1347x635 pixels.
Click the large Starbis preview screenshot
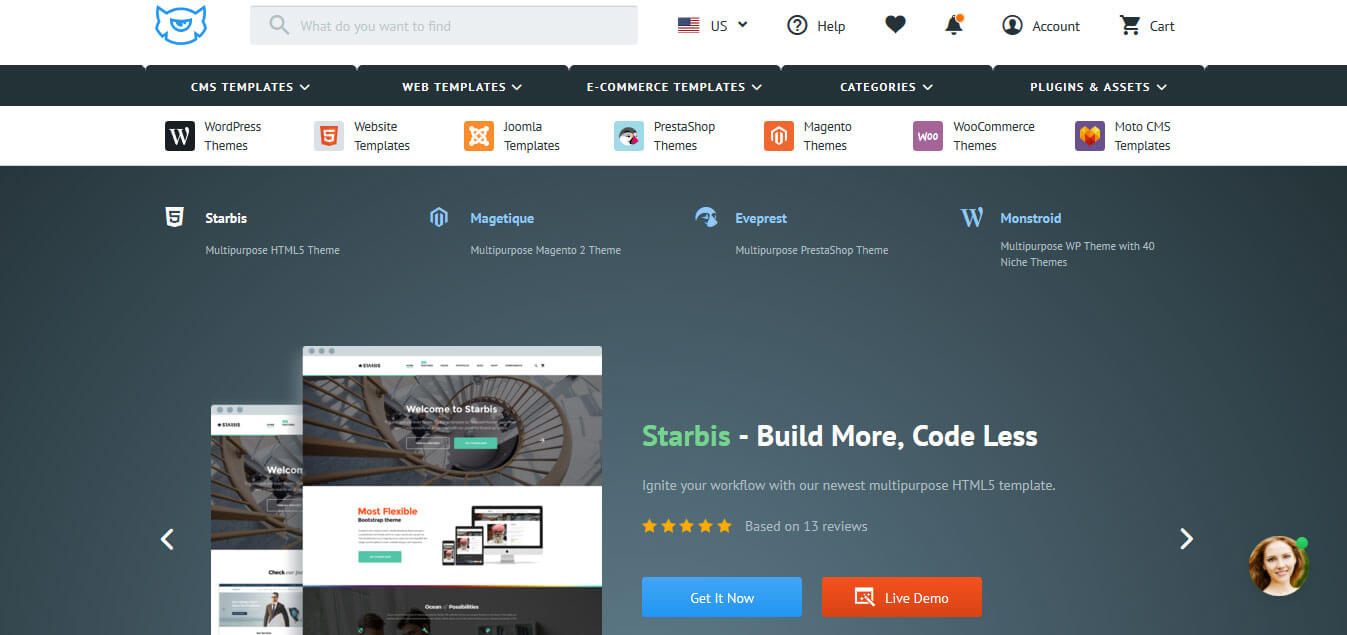(x=452, y=490)
